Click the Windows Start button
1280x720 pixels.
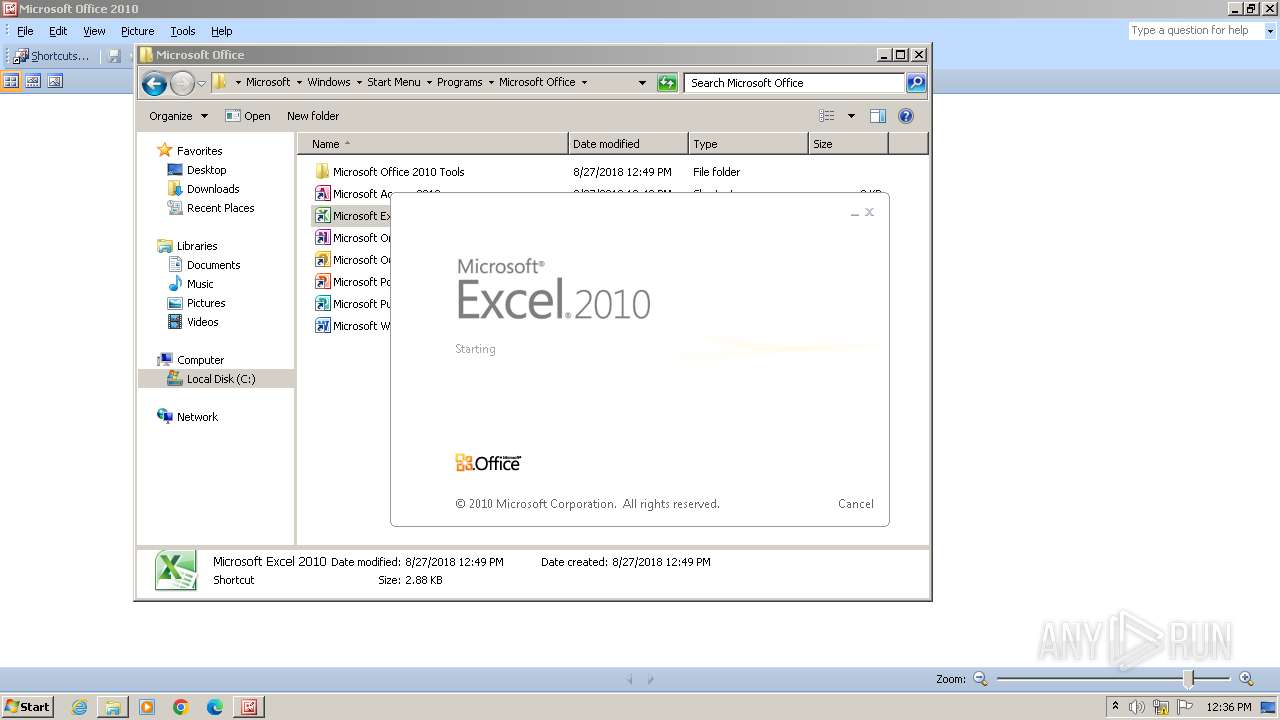click(27, 707)
